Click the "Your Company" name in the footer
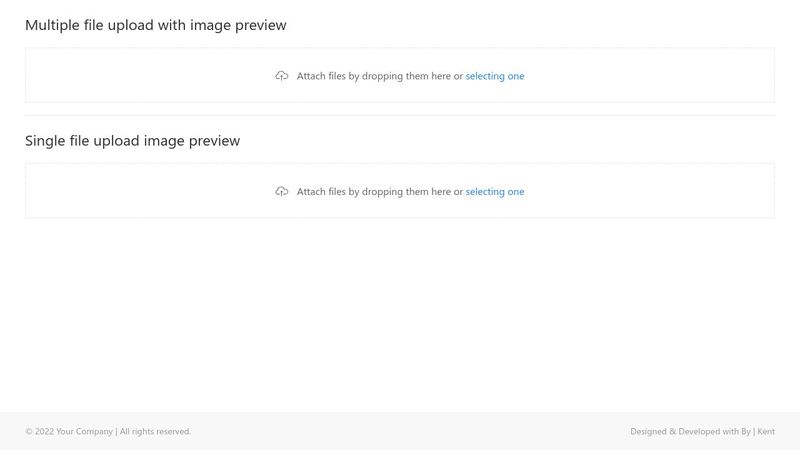The width and height of the screenshot is (800, 450). coord(84,432)
